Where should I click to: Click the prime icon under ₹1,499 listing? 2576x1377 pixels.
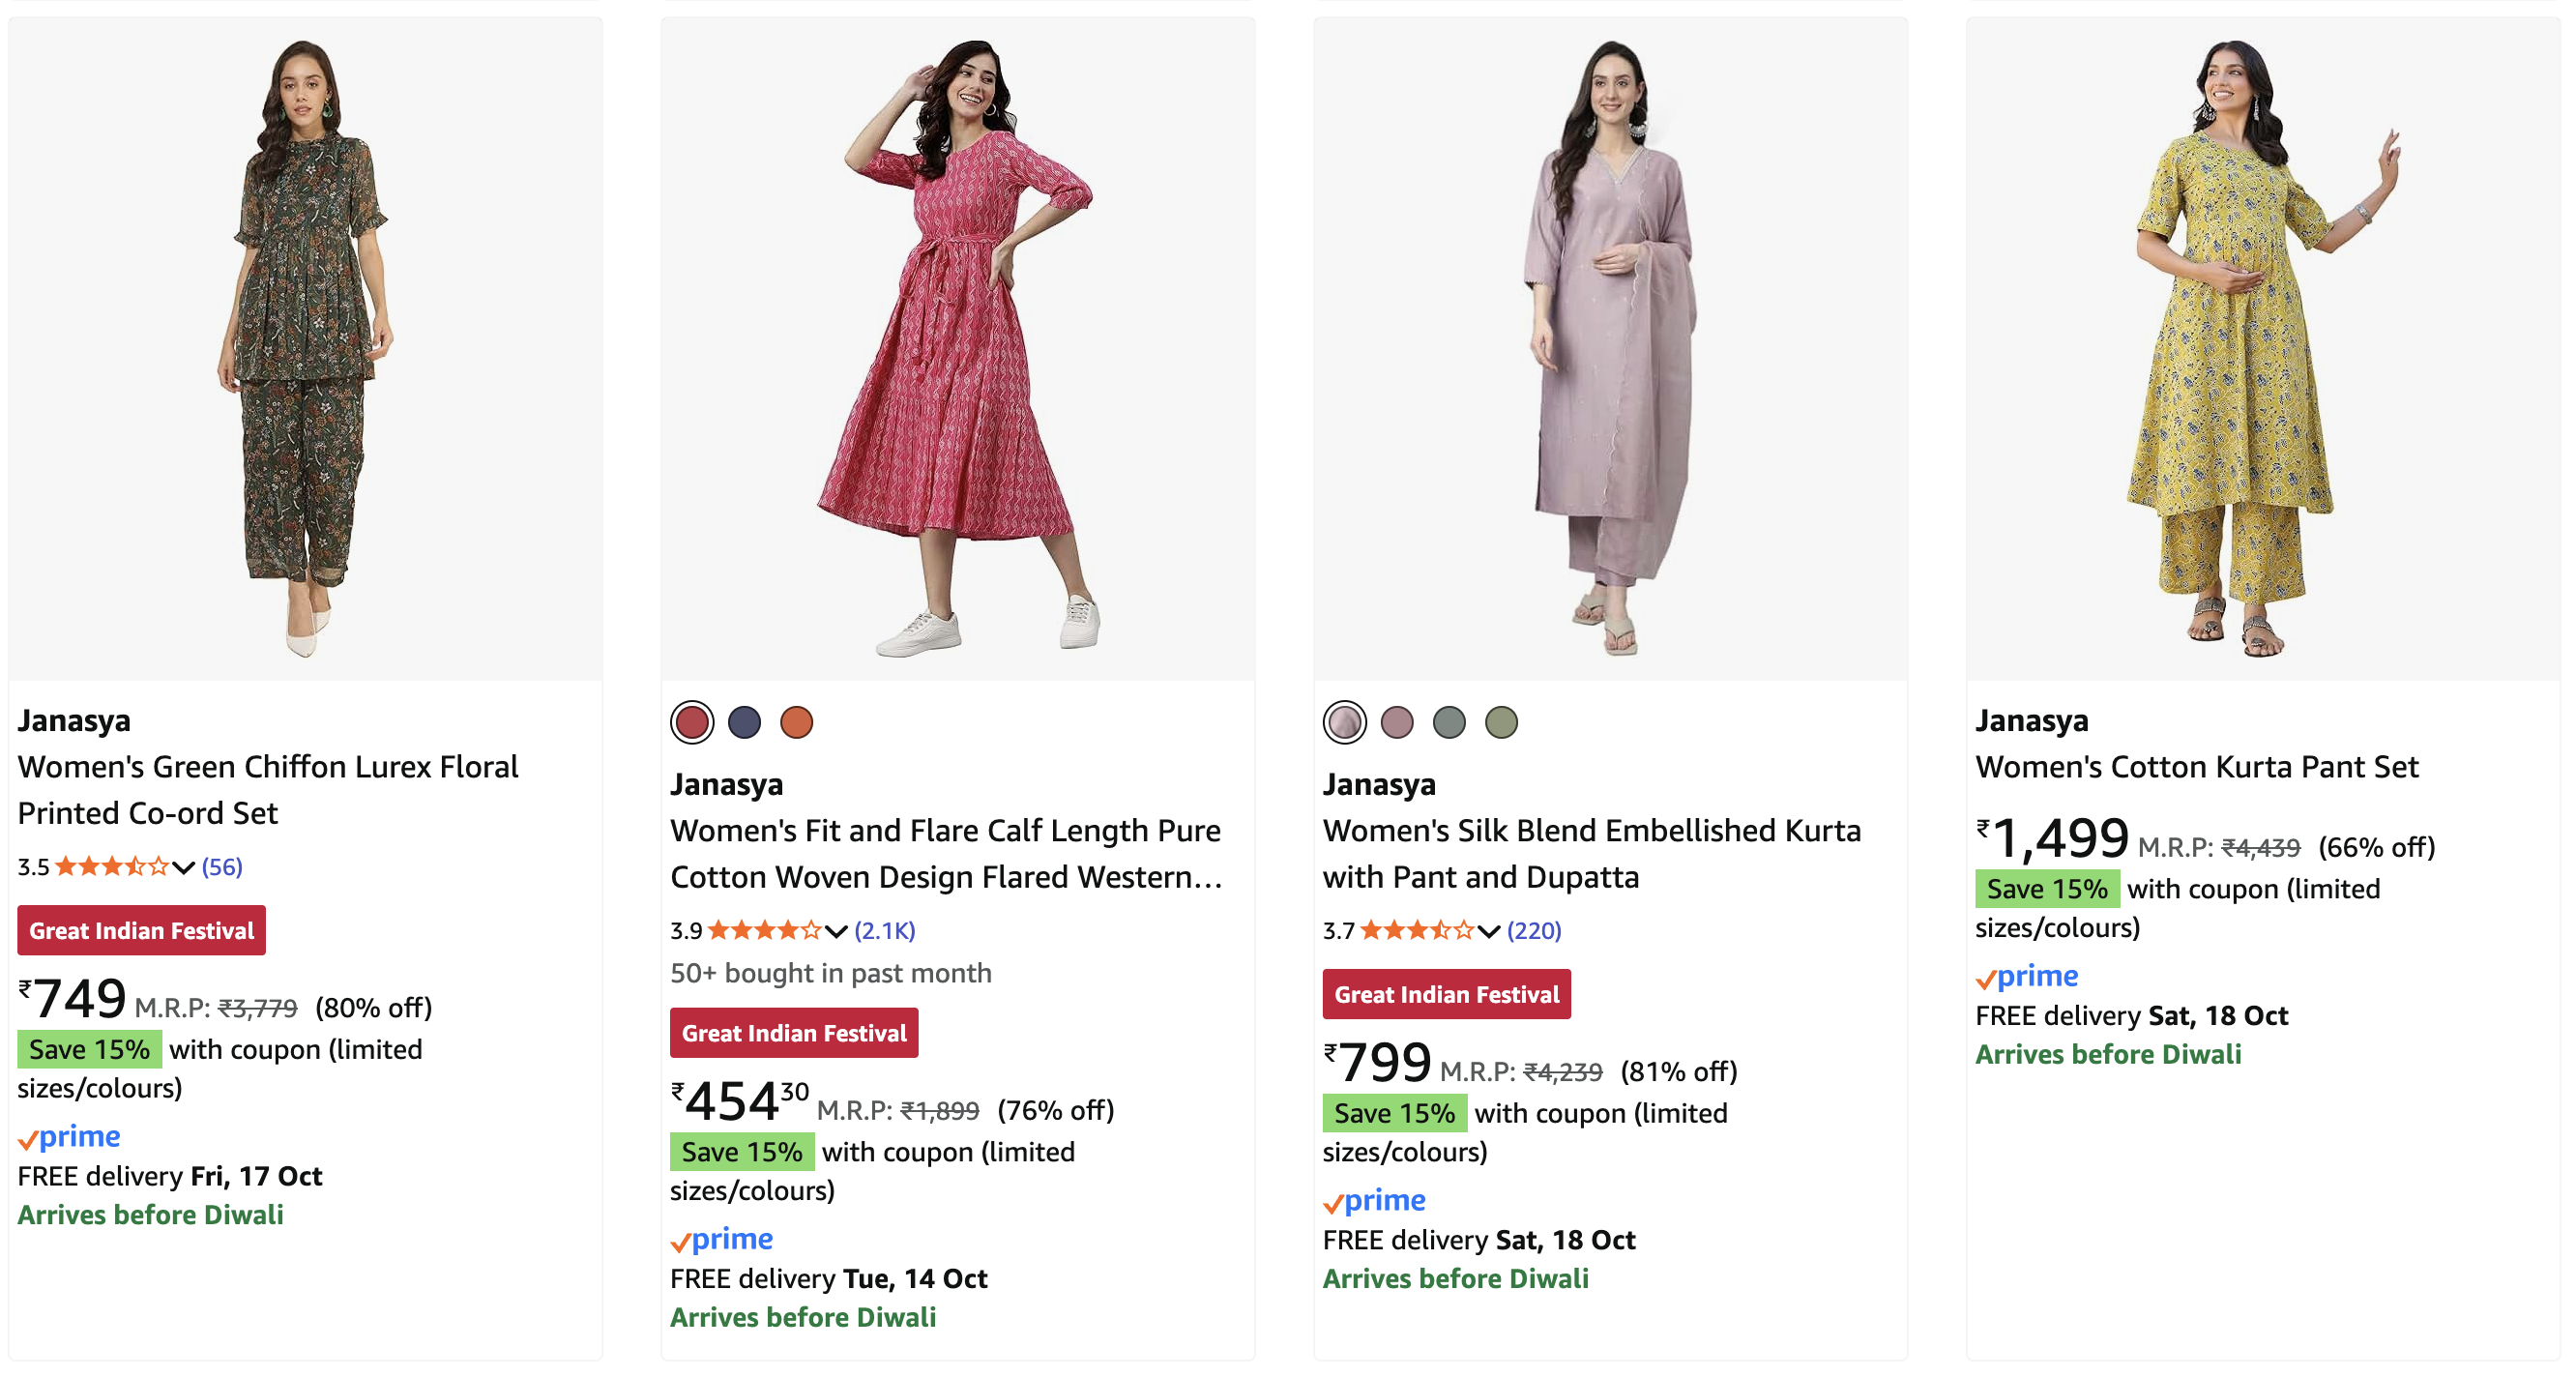point(2027,976)
